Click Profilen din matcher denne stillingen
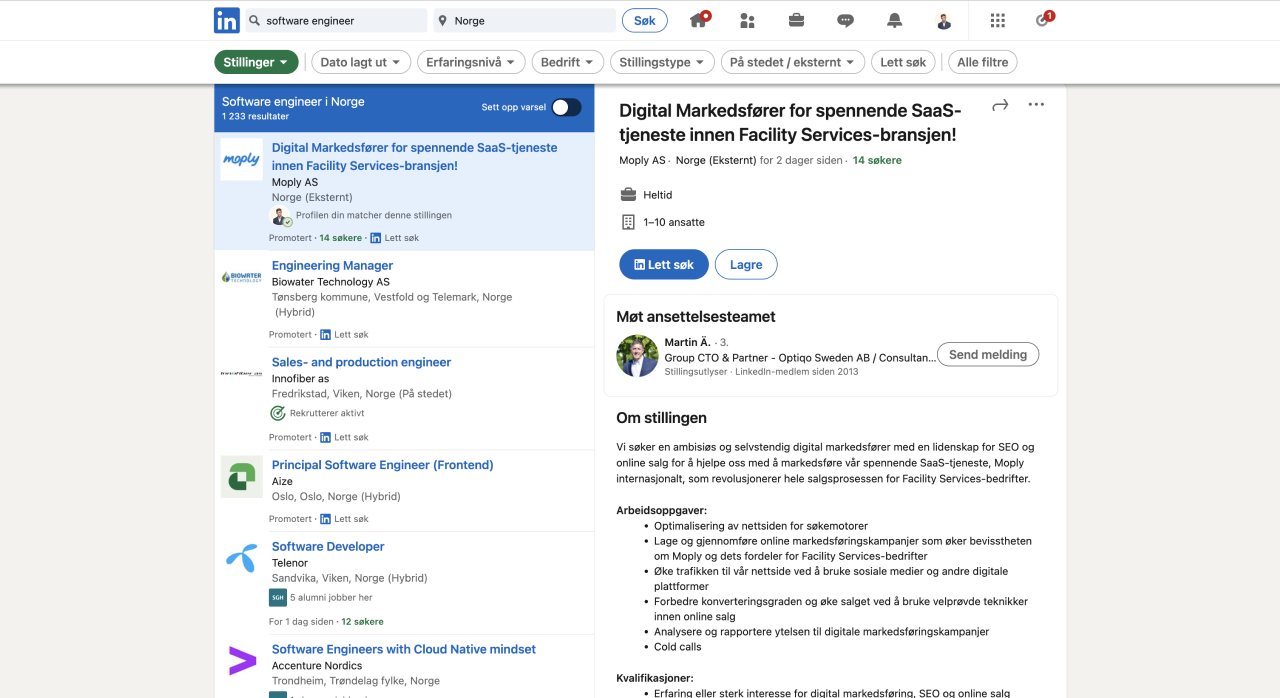Viewport: 1280px width, 698px height. pyautogui.click(x=374, y=215)
